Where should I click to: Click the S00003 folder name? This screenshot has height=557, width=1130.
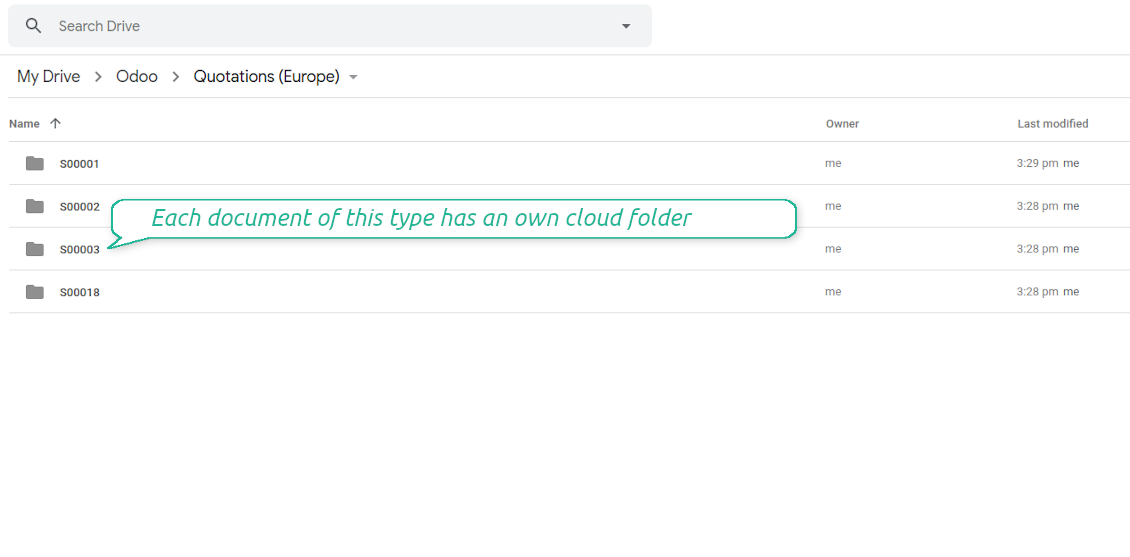[79, 250]
